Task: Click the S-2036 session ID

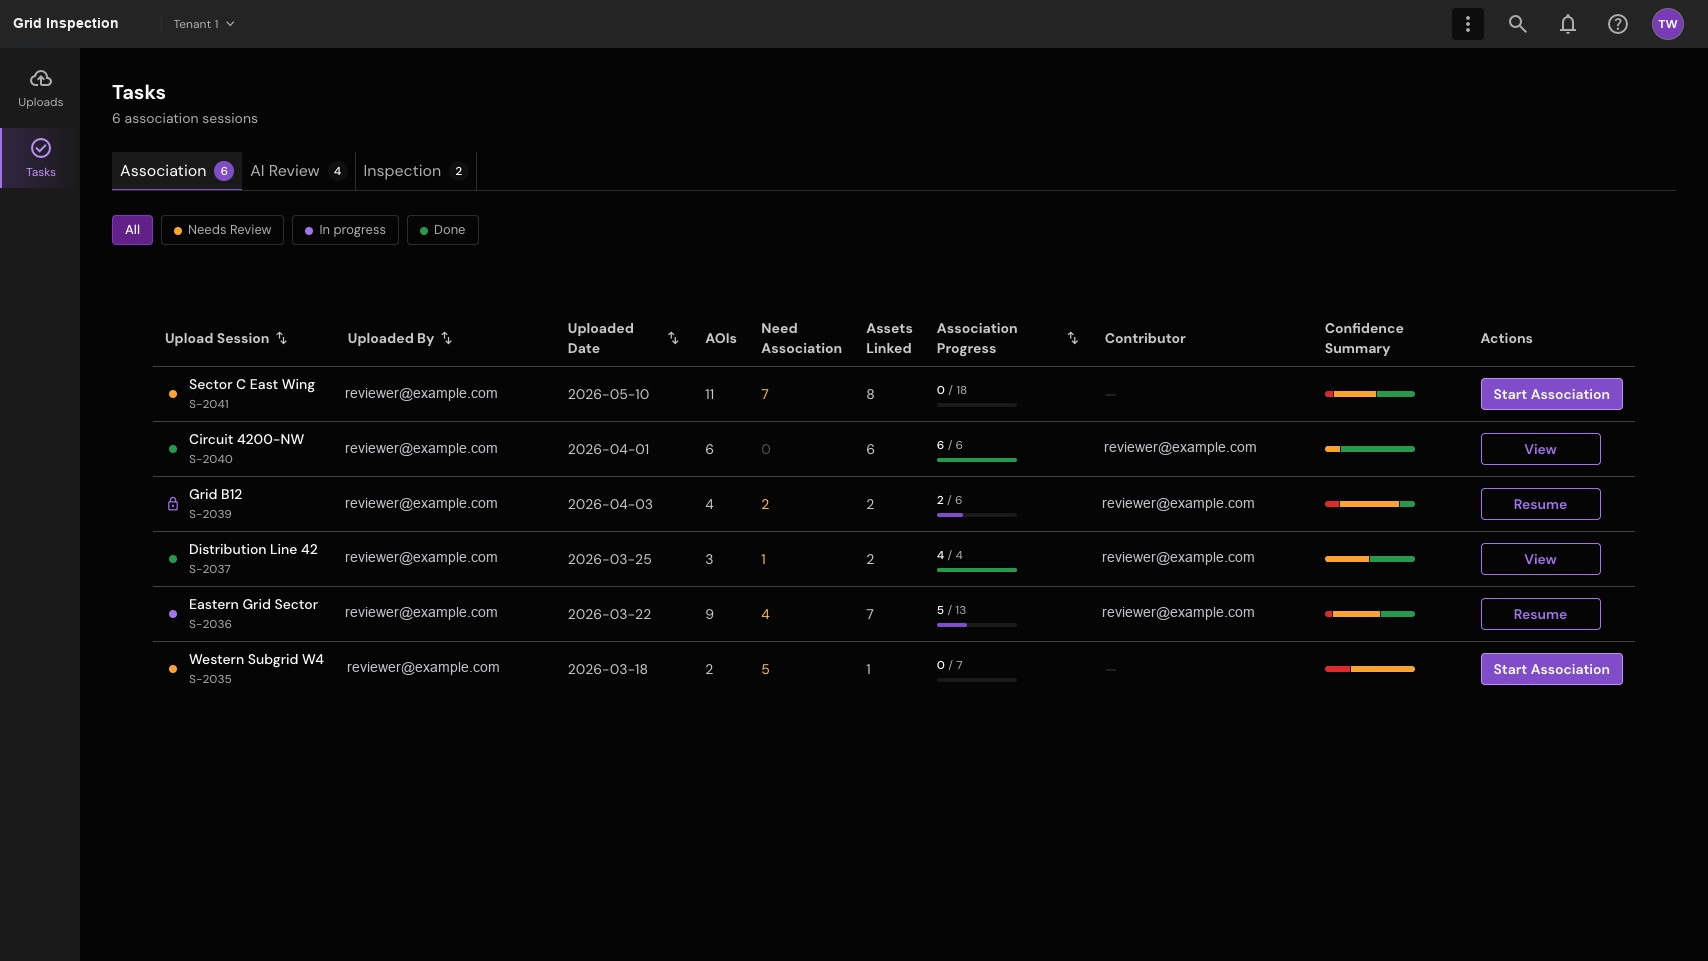Action: pyautogui.click(x=210, y=624)
